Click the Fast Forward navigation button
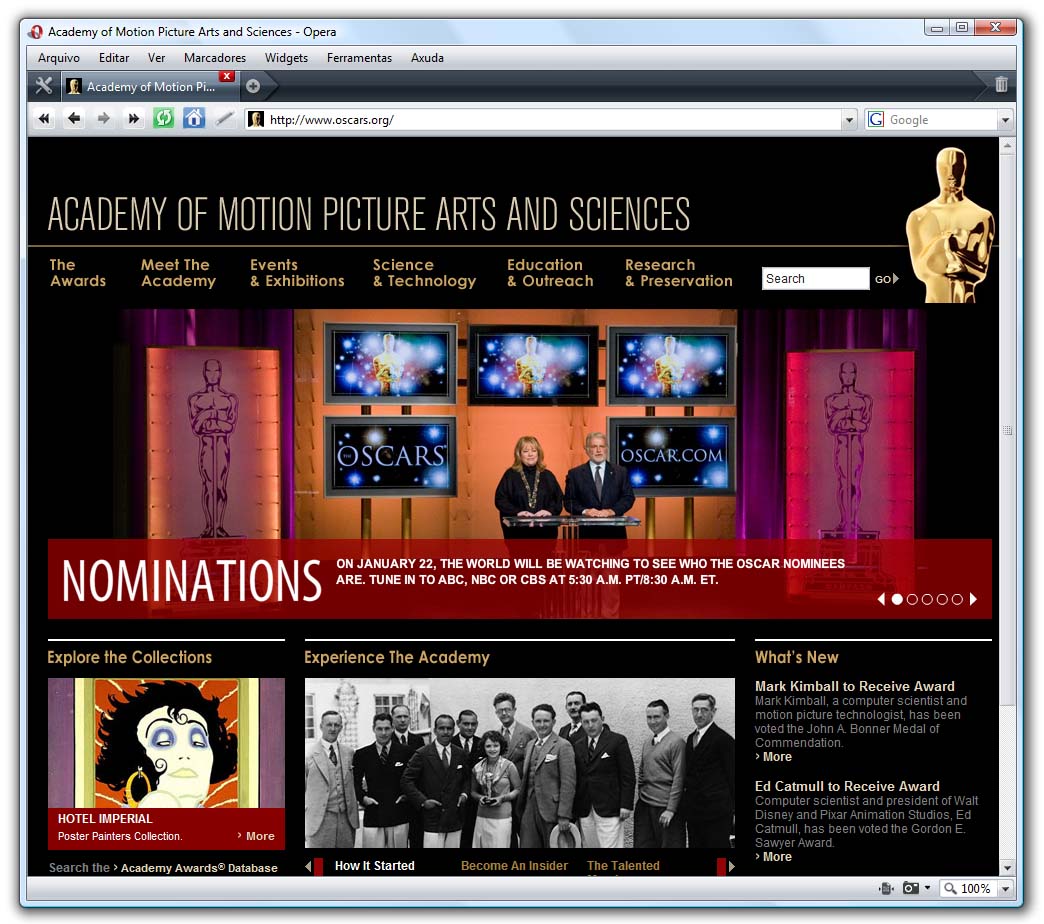The width and height of the screenshot is (1044, 924). tap(134, 119)
